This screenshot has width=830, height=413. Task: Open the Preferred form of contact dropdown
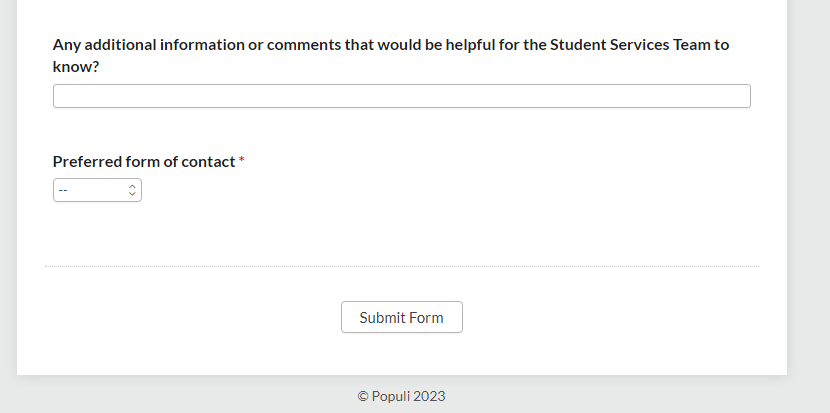[97, 190]
